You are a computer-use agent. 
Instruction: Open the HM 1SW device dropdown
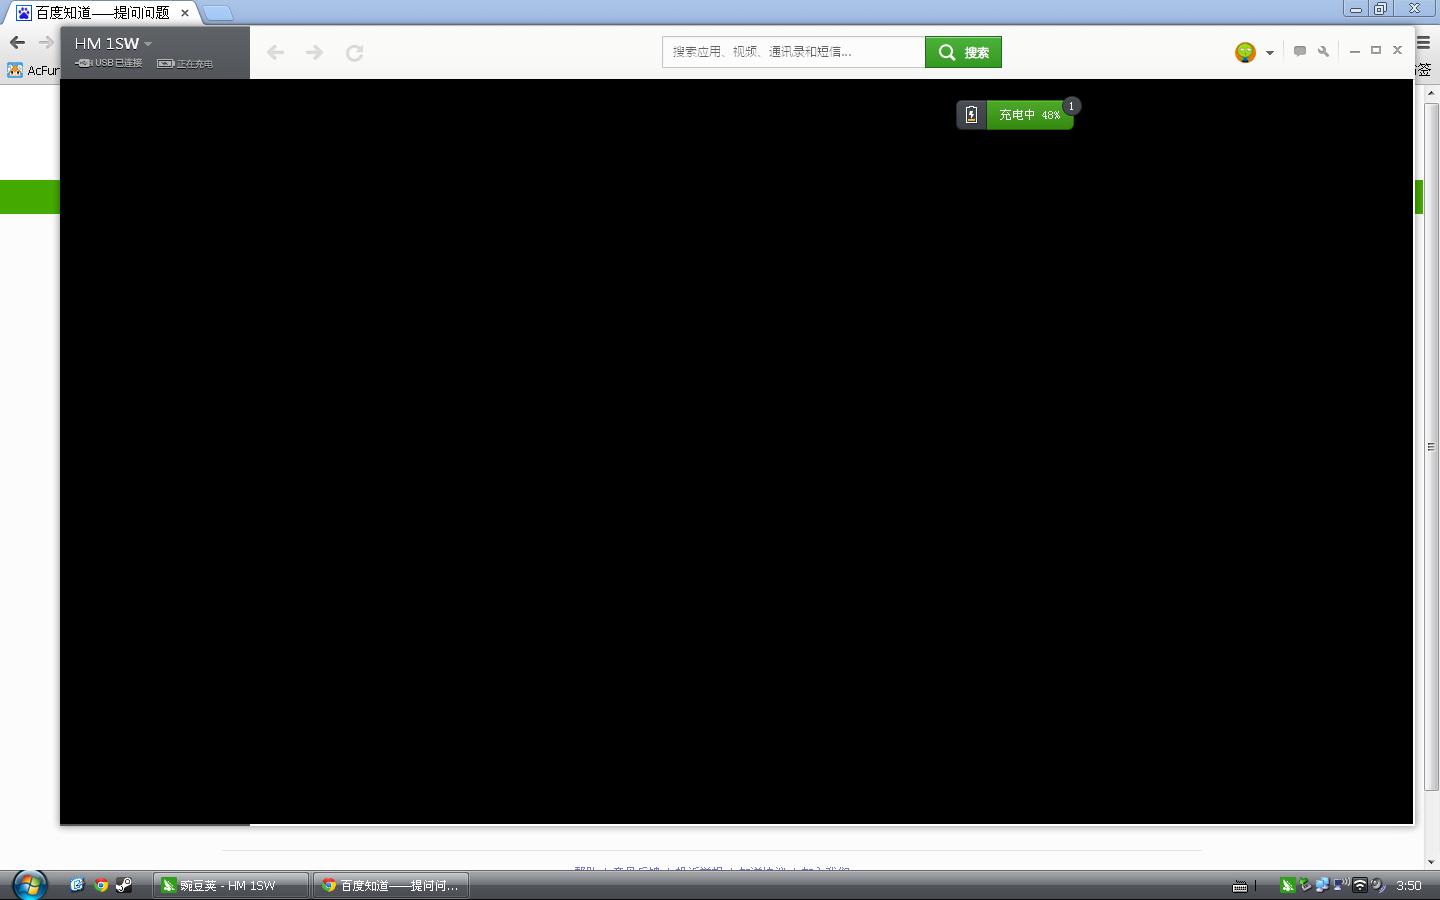click(x=113, y=43)
